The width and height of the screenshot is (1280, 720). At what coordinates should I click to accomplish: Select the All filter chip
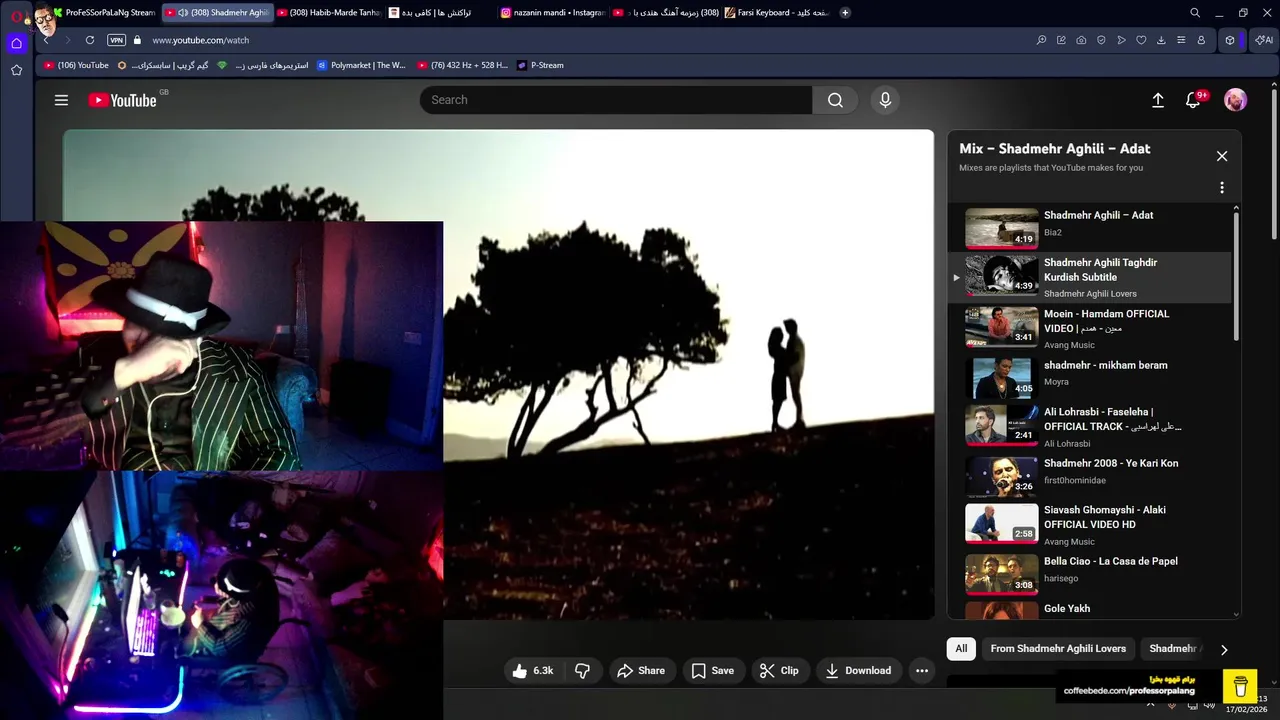click(961, 649)
